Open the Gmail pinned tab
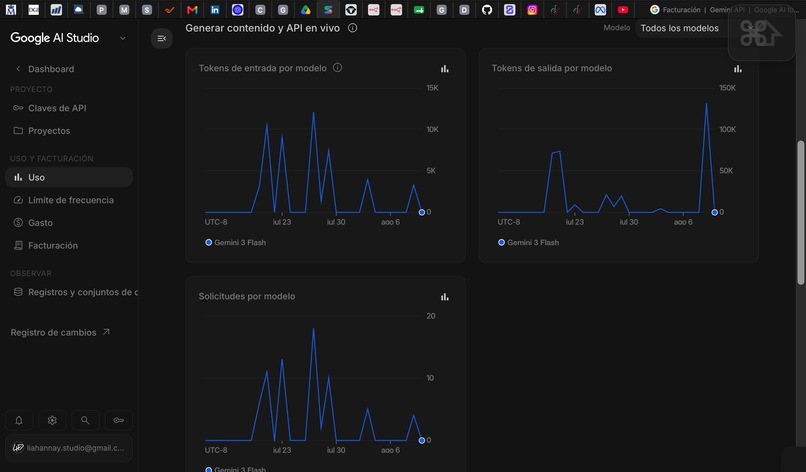 192,10
